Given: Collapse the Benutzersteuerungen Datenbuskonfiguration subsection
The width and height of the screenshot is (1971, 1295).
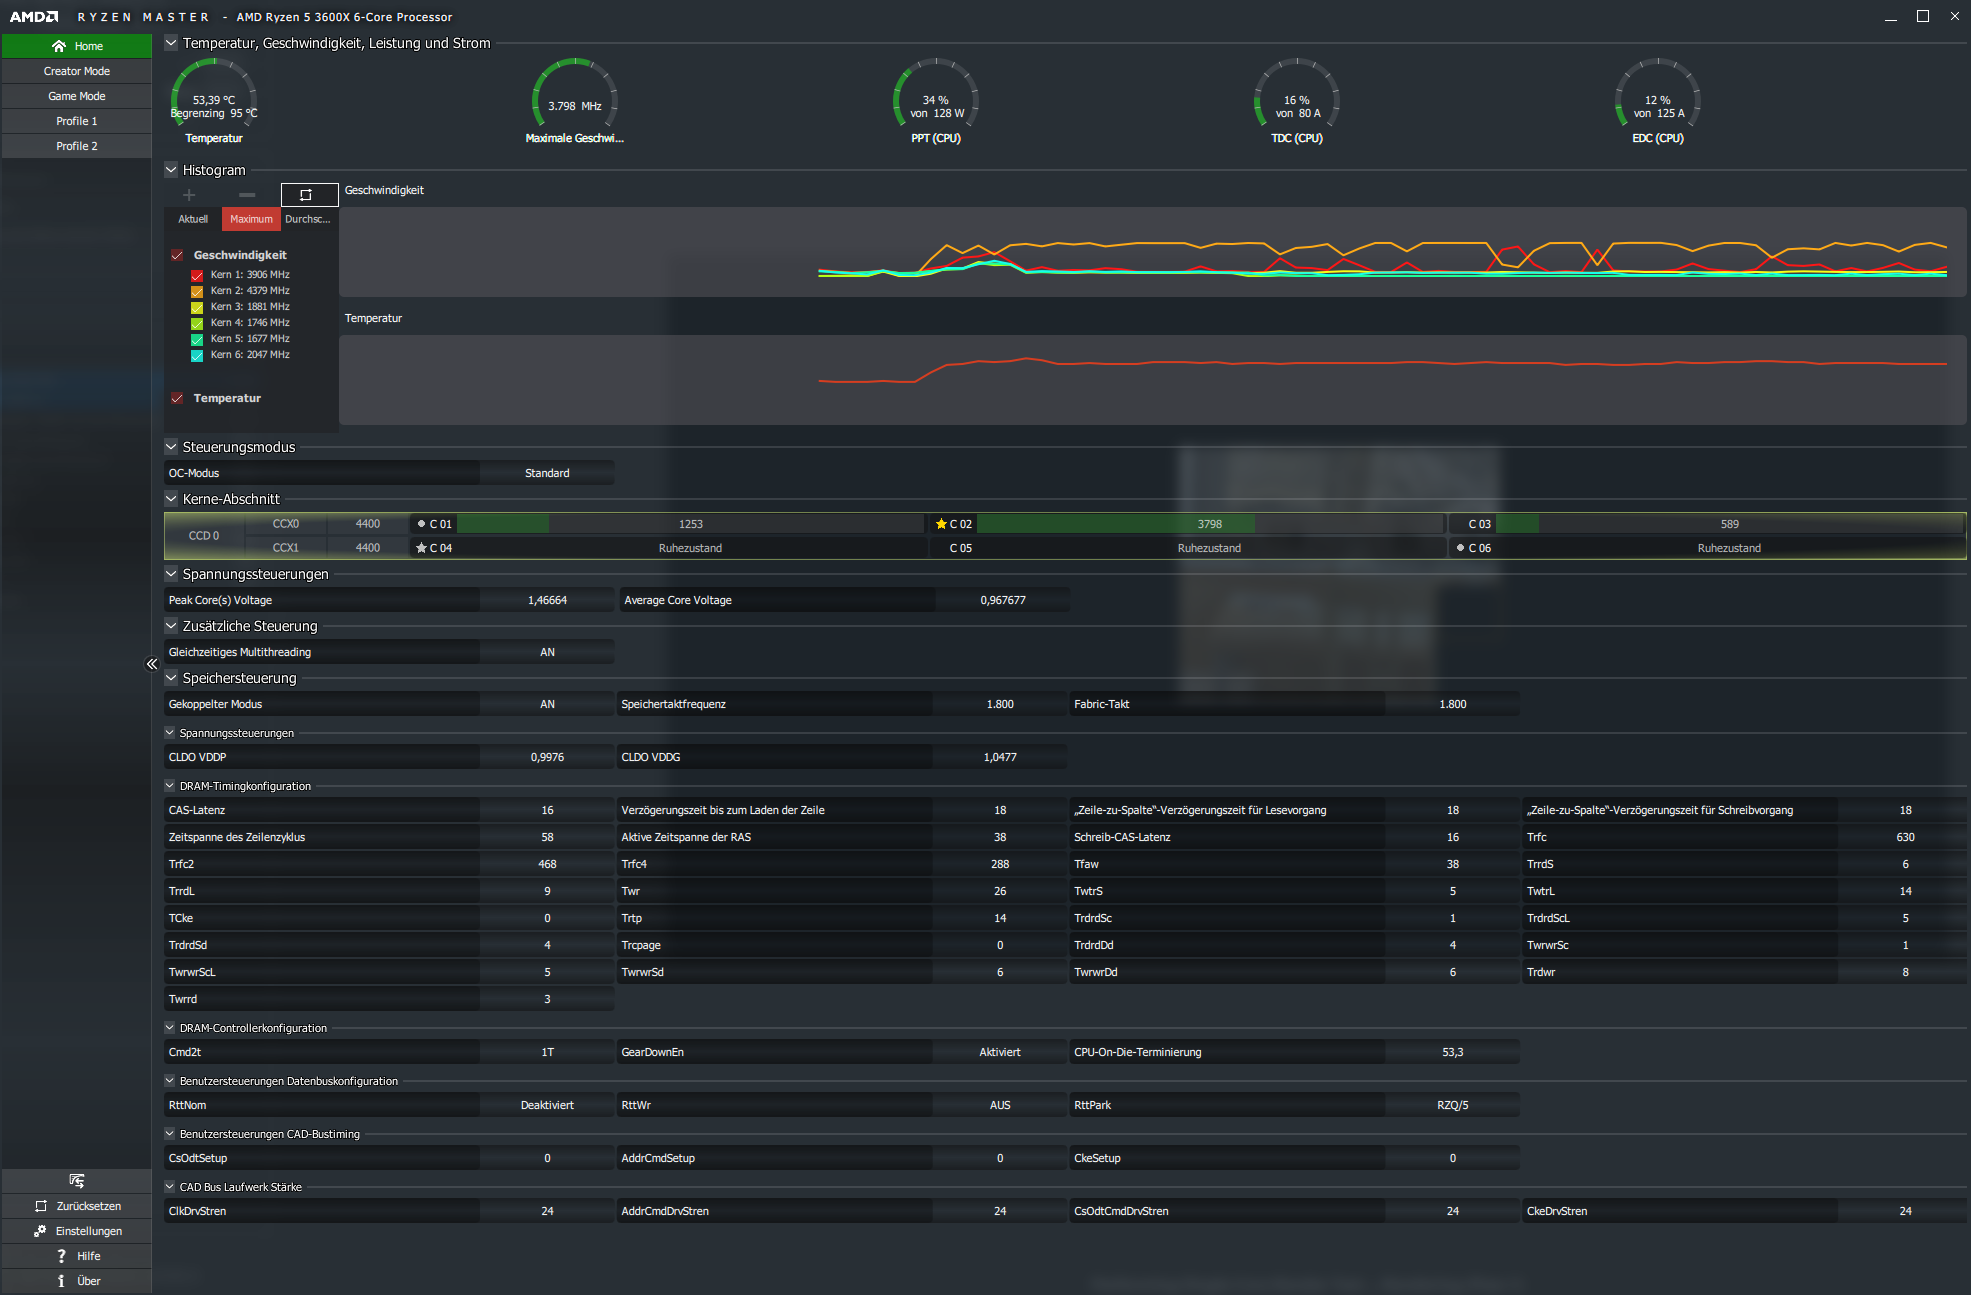Looking at the screenshot, I should [x=170, y=1081].
